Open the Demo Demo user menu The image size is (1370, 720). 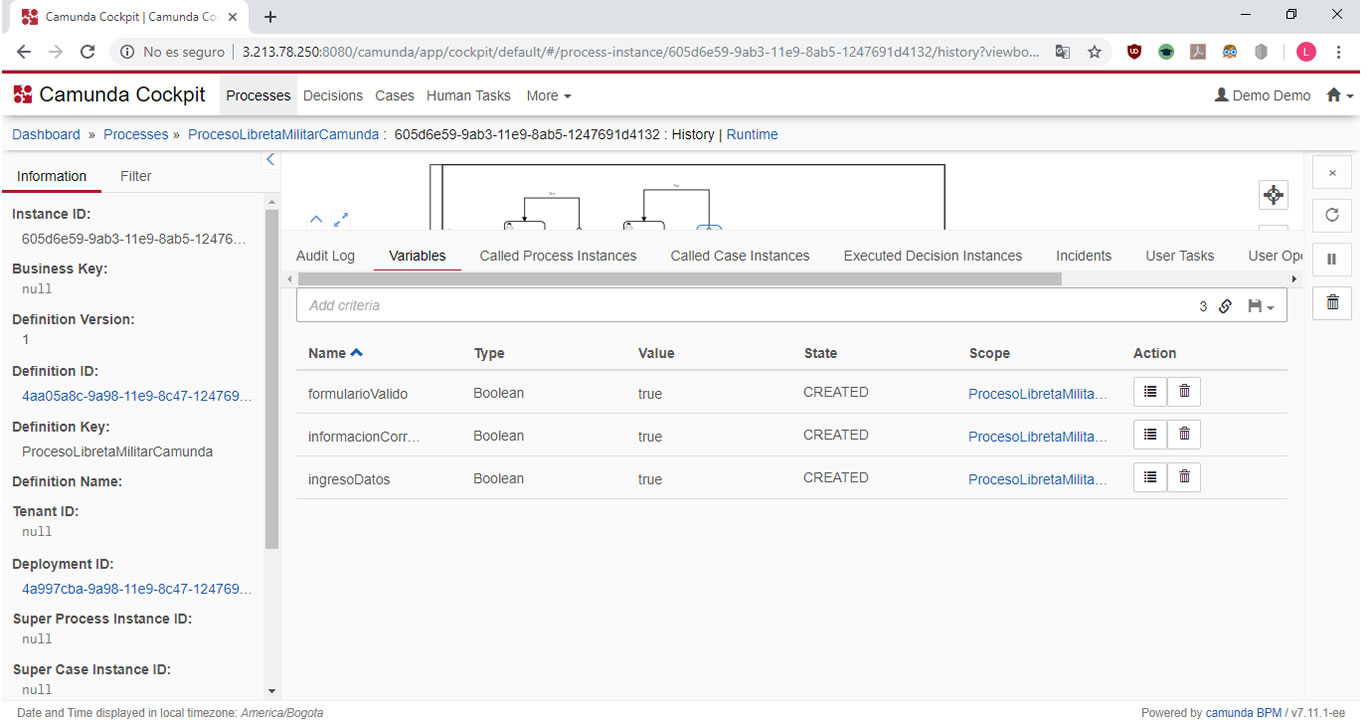pos(1262,96)
